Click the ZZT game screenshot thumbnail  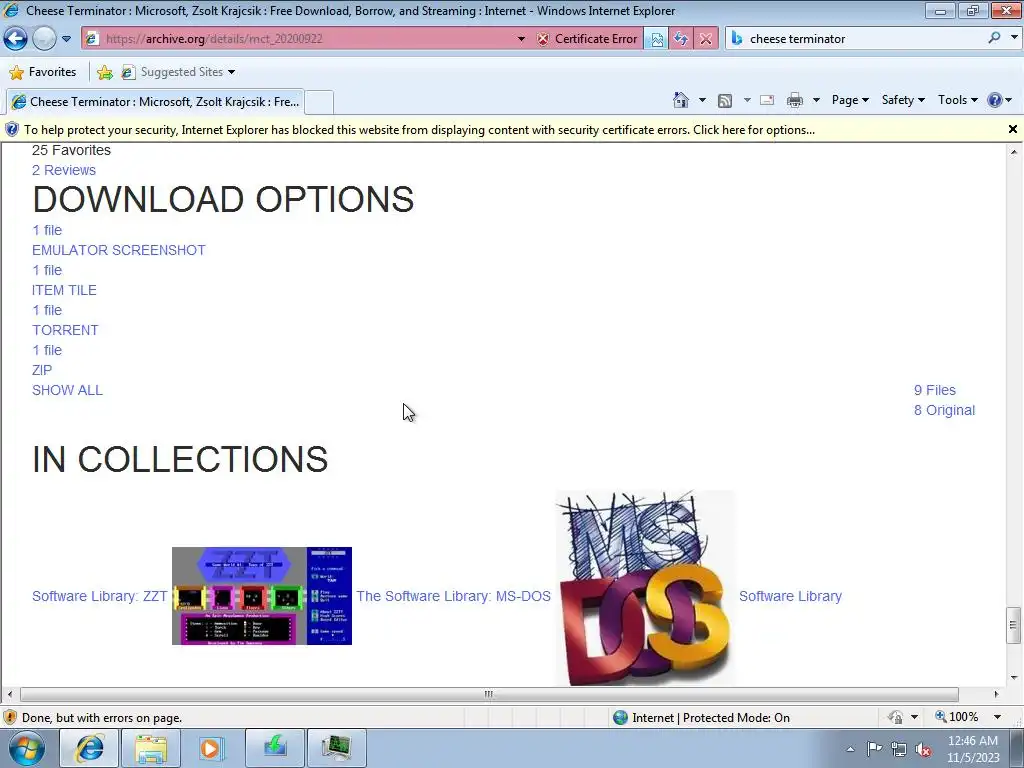[x=262, y=596]
